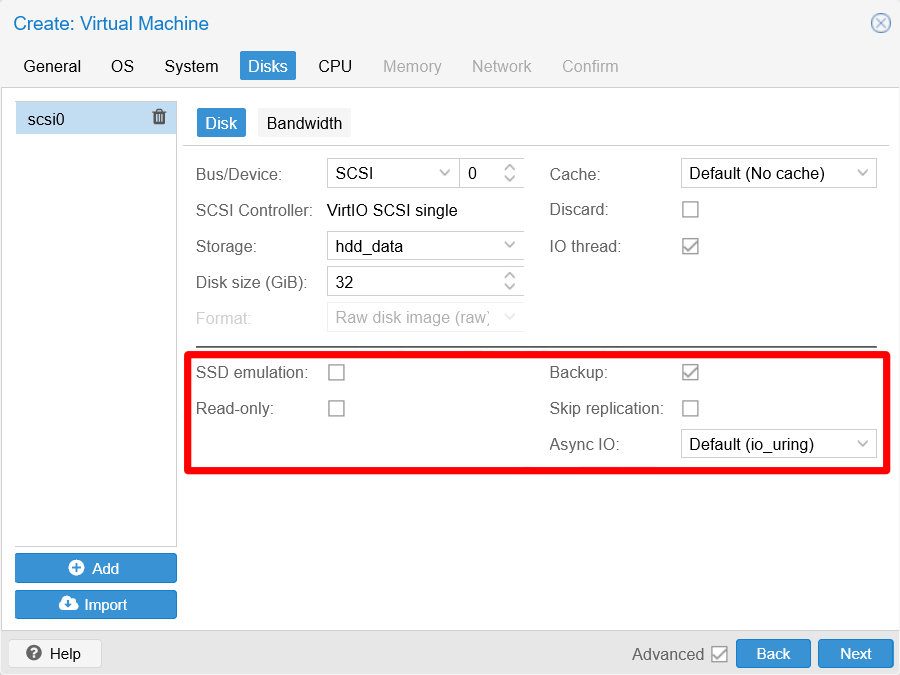Open the Bandwidth tab

(x=304, y=122)
